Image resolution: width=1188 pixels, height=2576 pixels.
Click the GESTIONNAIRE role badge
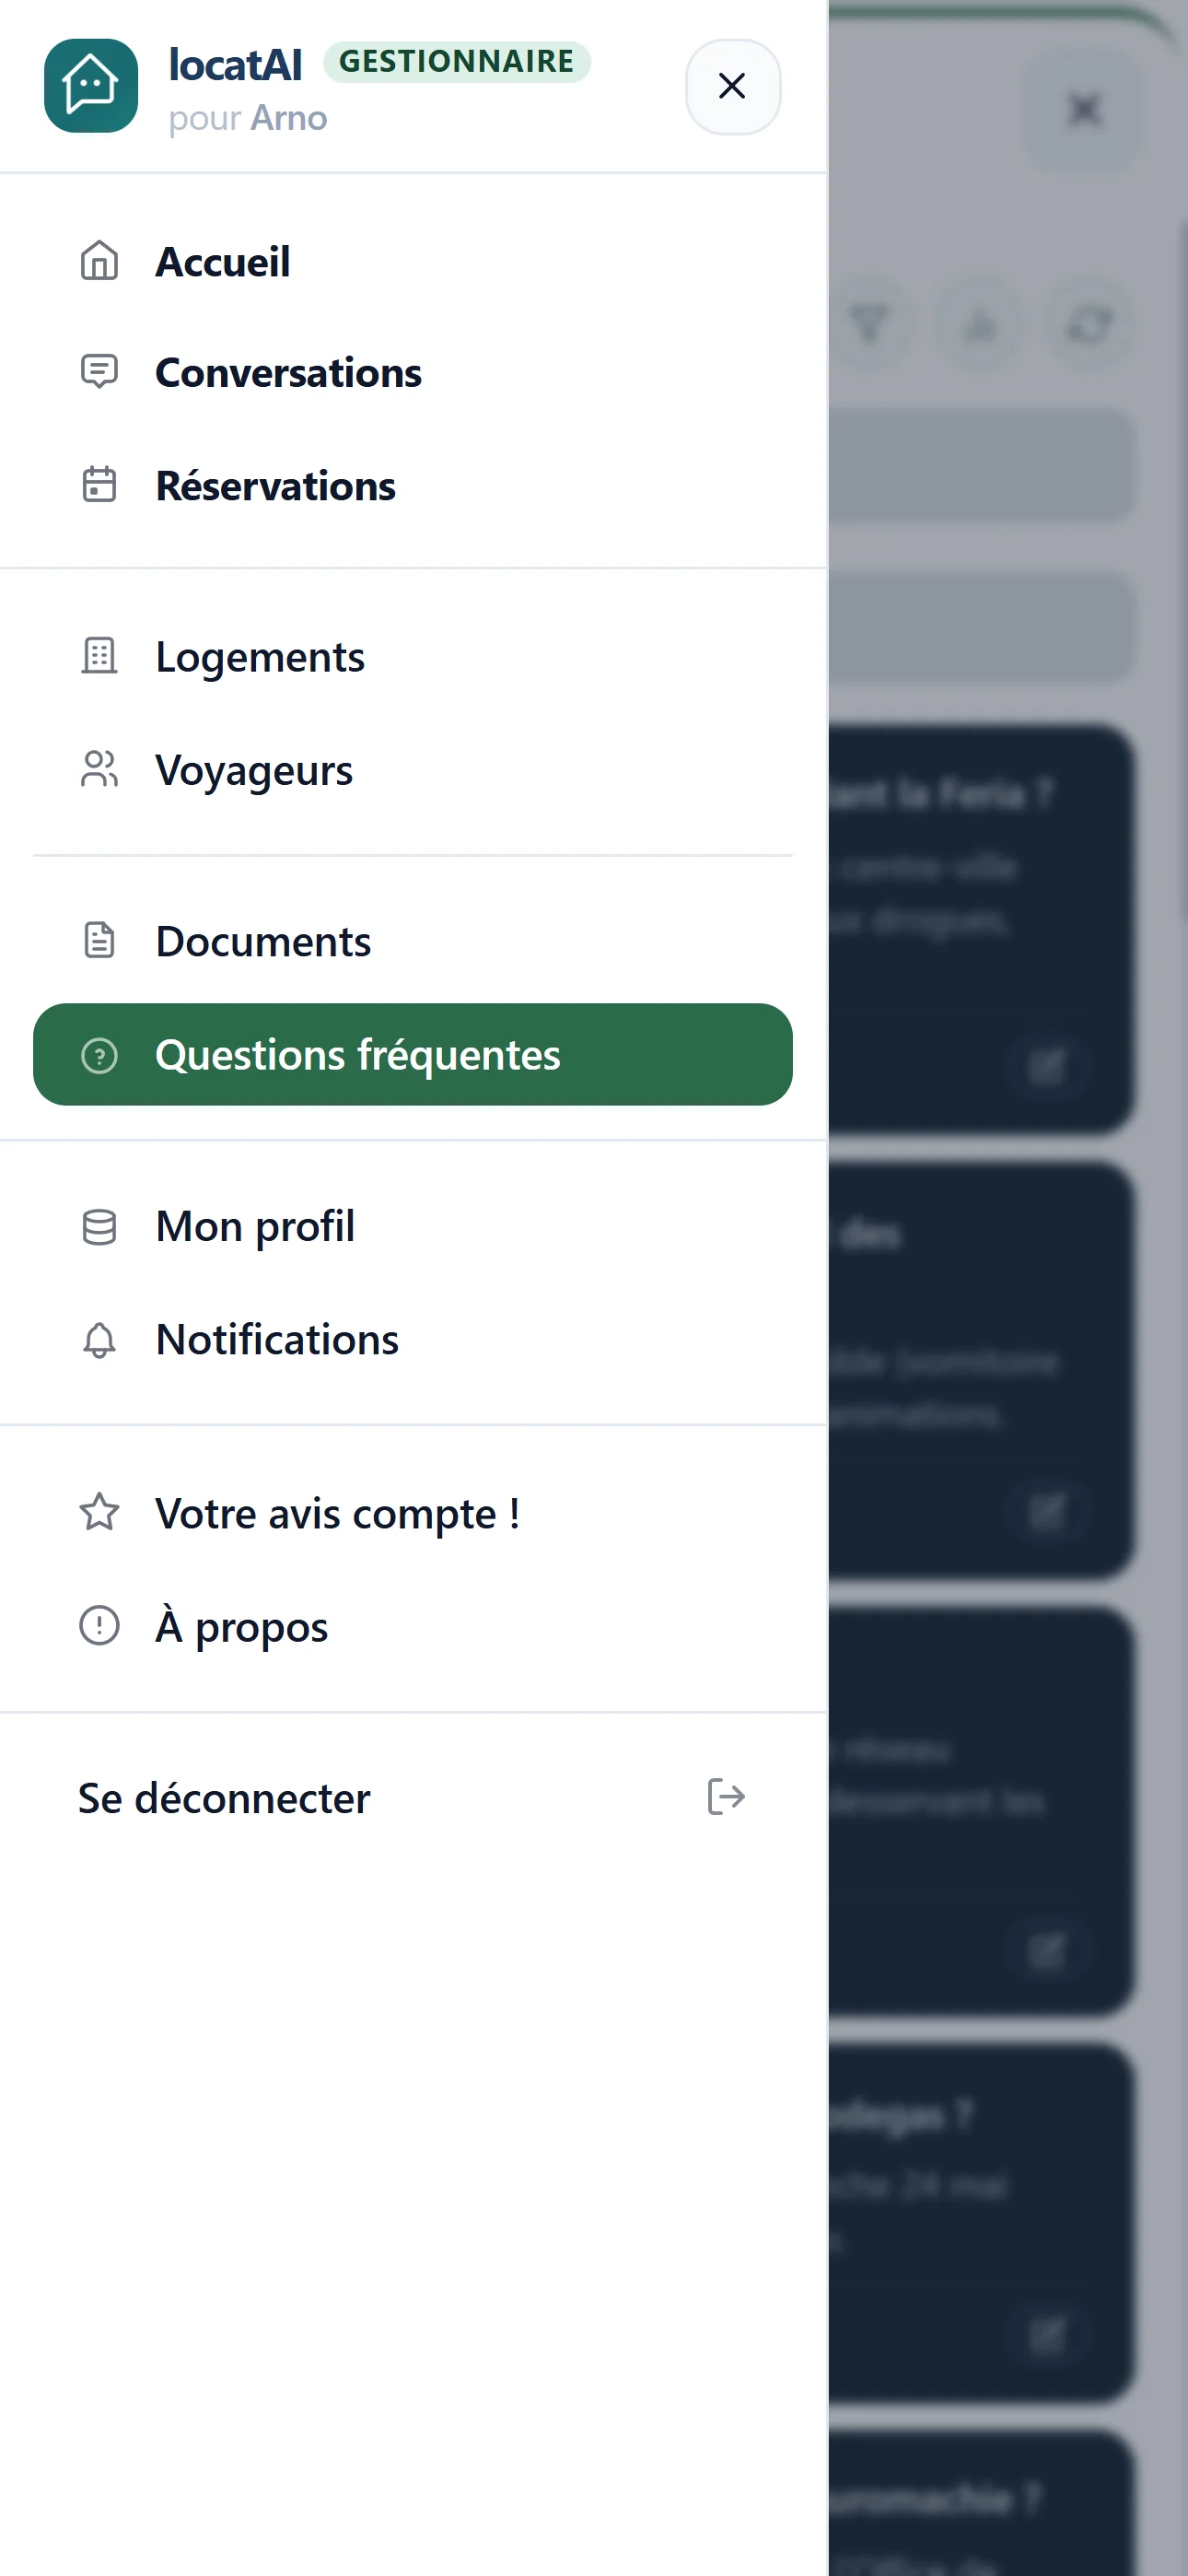tap(457, 62)
